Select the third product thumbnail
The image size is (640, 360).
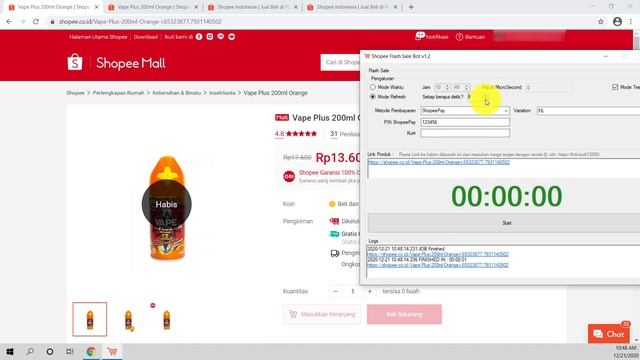coord(167,319)
